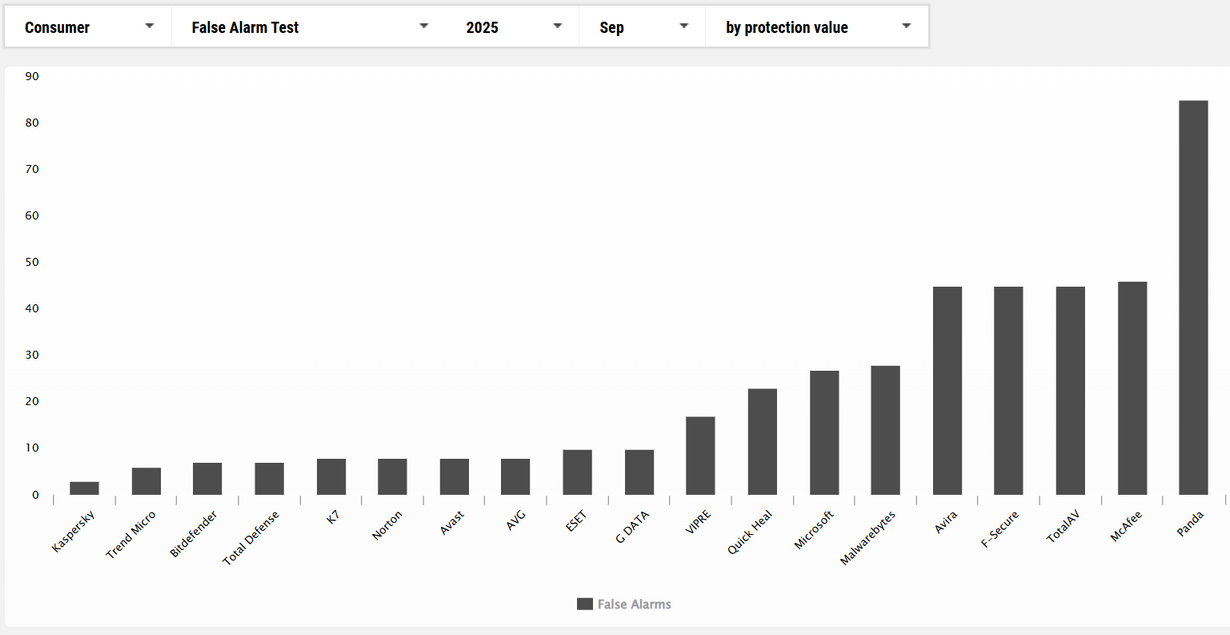Click the Avast axis label
1230x635 pixels.
452,522
